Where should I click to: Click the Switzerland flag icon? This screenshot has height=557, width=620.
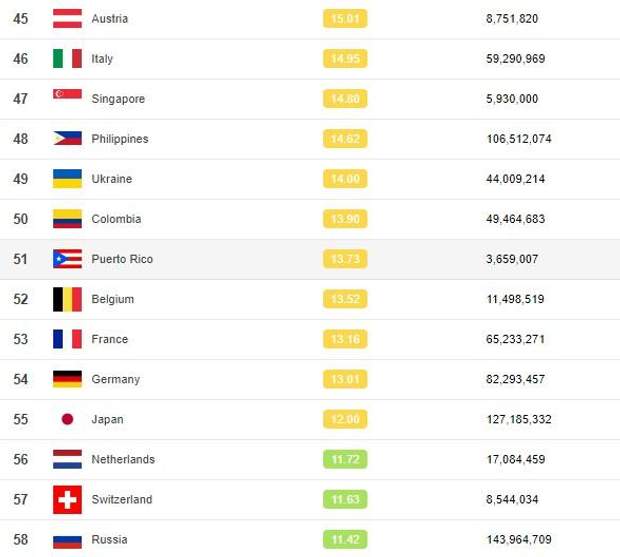tap(67, 500)
